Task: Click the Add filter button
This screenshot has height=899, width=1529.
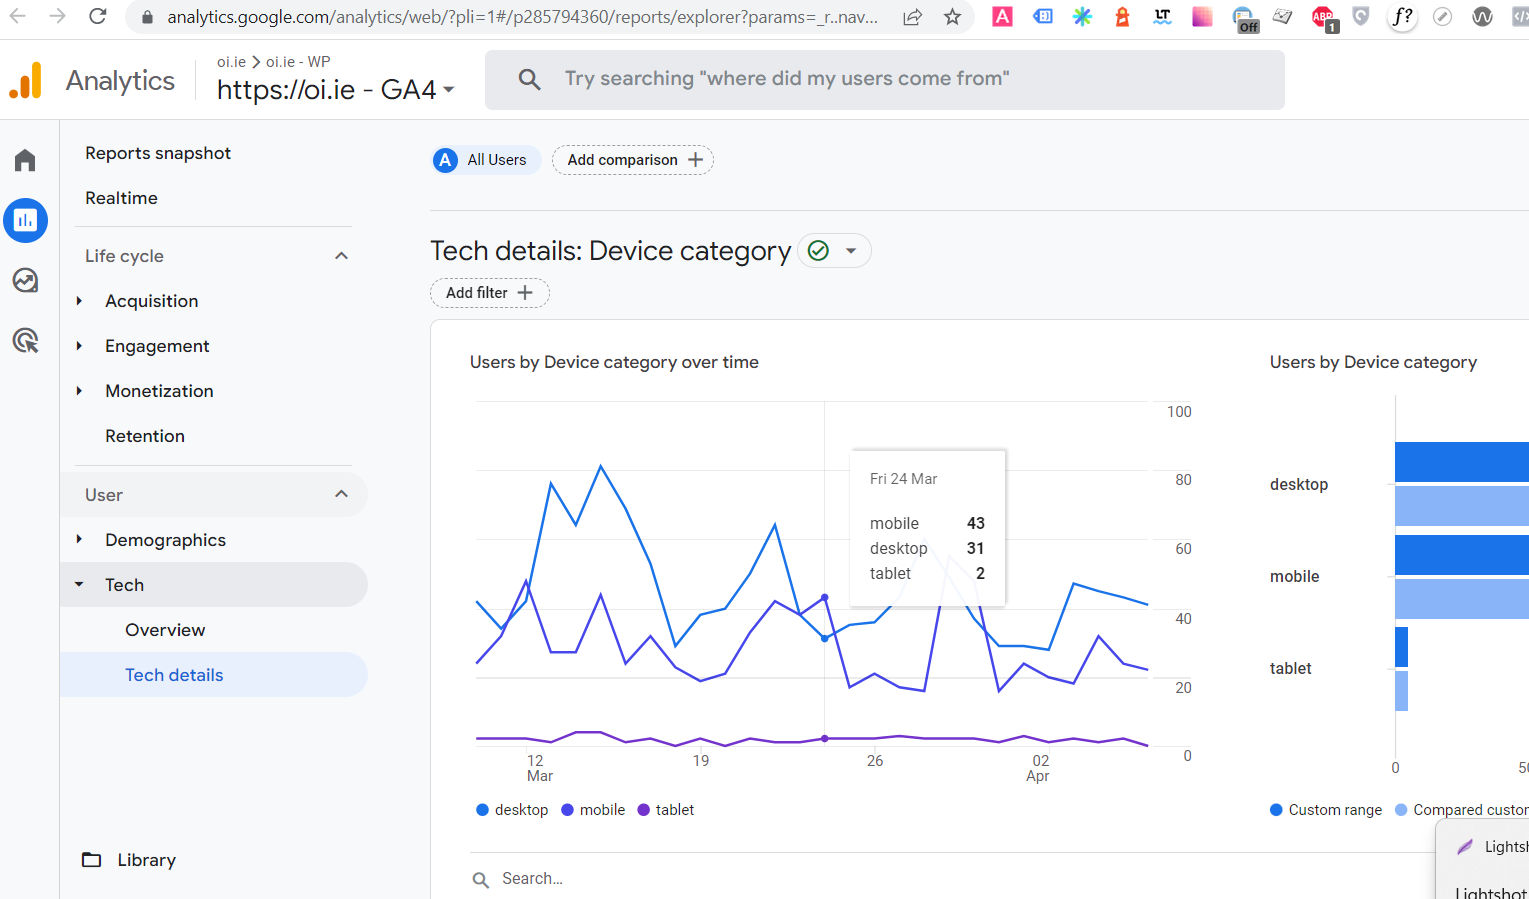Action: (x=489, y=292)
